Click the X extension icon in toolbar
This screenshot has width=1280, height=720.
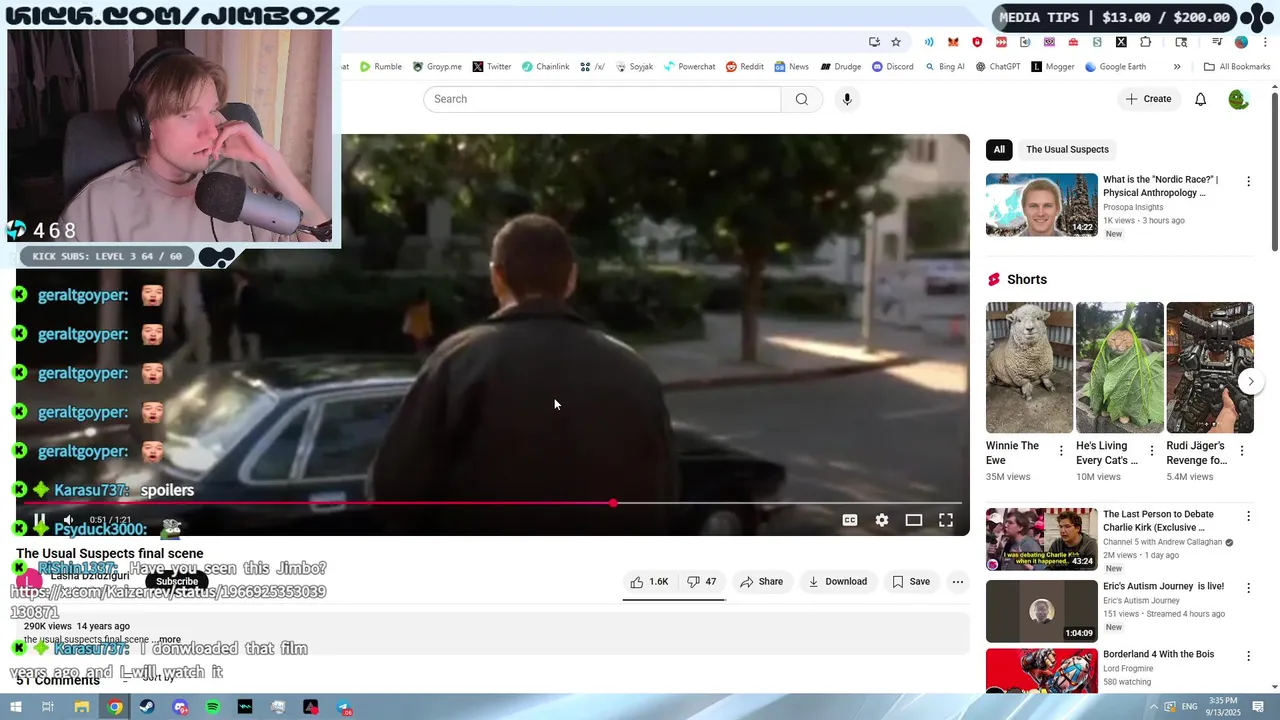tap(1121, 42)
